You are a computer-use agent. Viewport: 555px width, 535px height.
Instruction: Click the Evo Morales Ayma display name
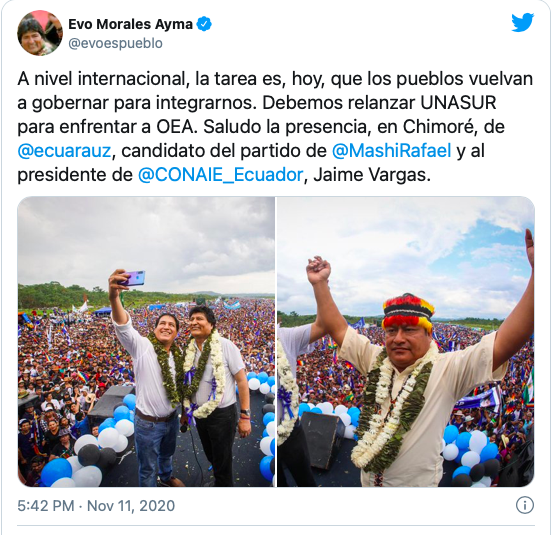130,24
